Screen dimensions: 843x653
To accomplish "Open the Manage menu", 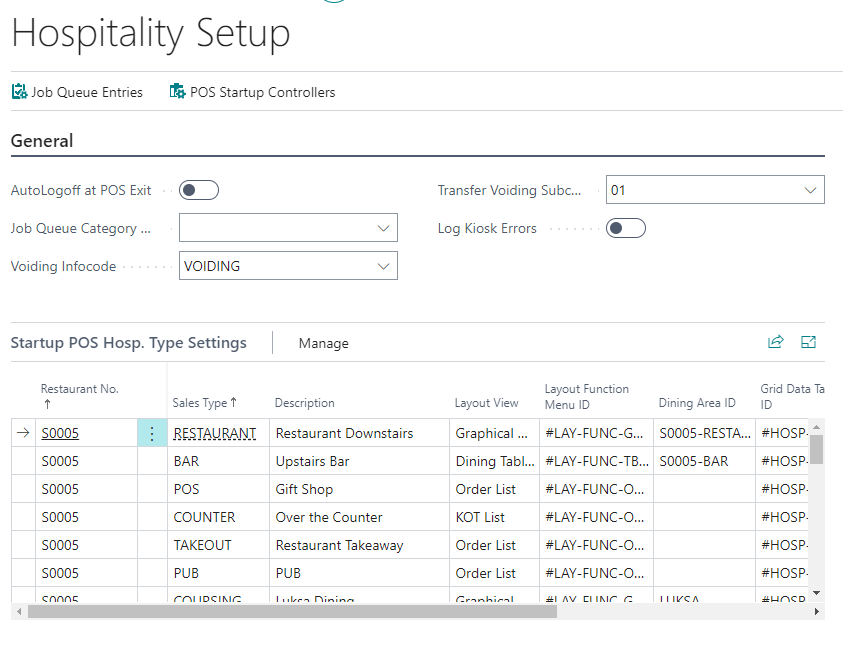I will (x=323, y=343).
